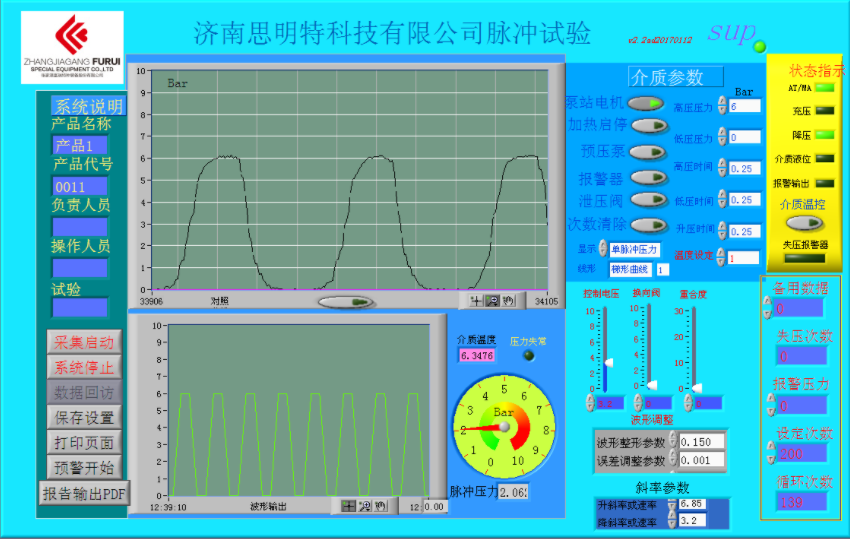Toggle the 介质温控 switch

(805, 223)
